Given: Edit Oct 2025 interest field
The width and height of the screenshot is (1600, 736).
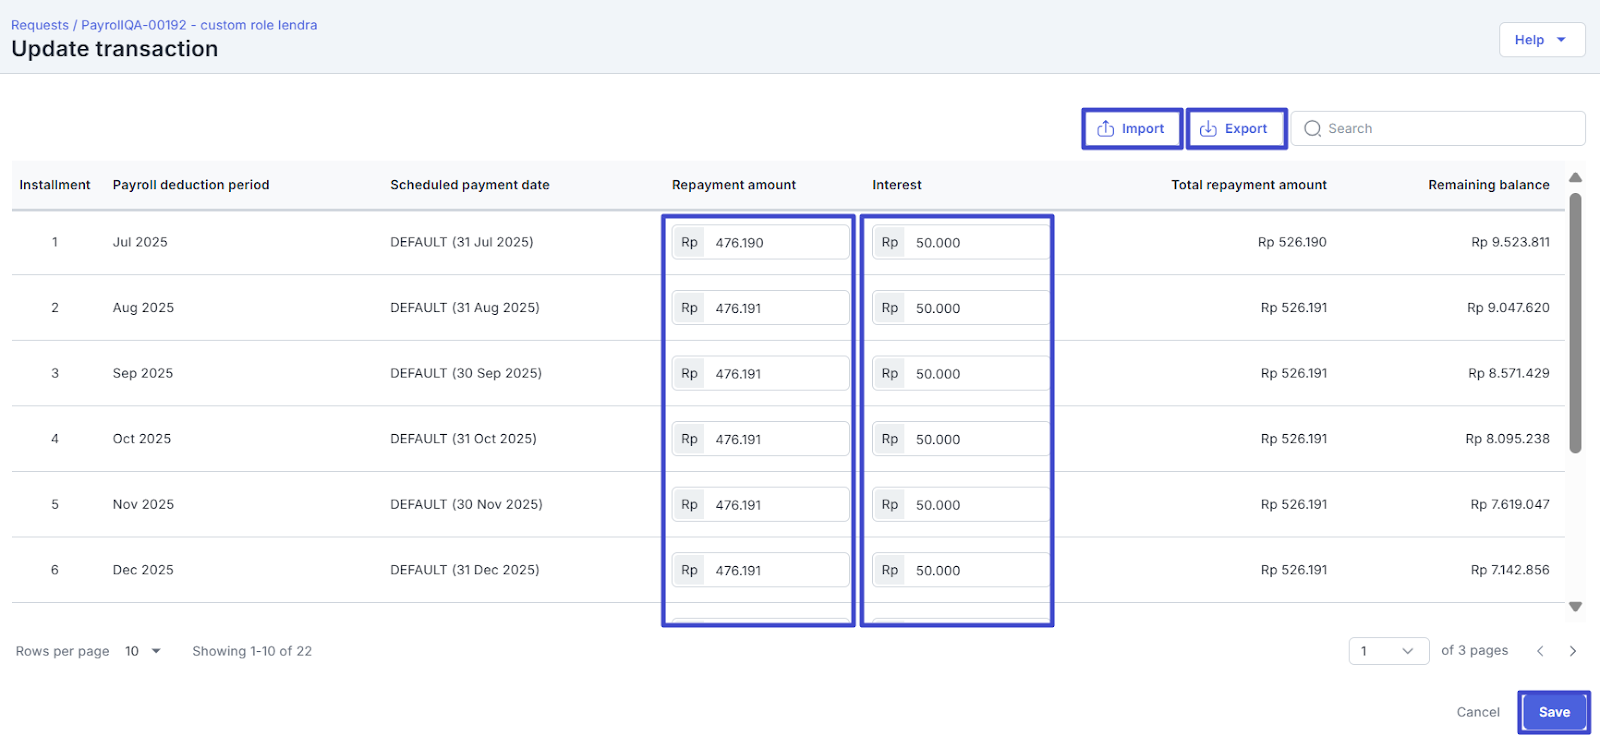Looking at the screenshot, I should coord(976,439).
